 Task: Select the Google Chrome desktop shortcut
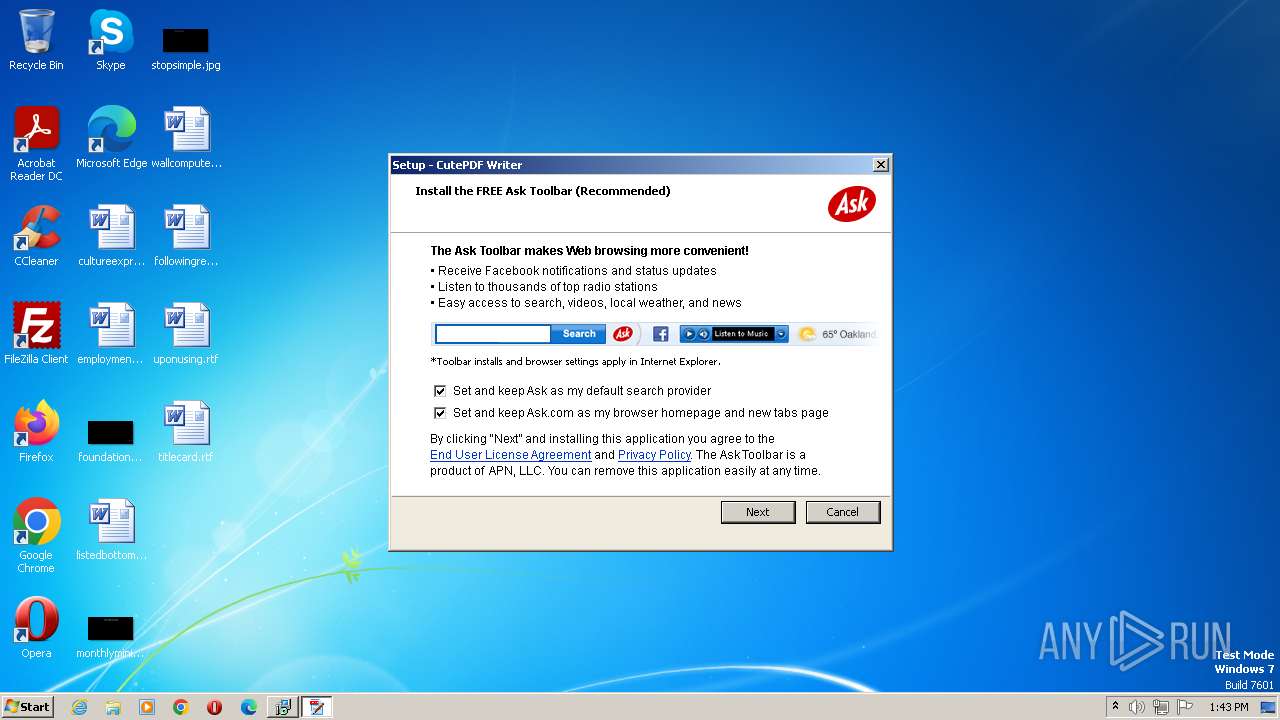(36, 536)
